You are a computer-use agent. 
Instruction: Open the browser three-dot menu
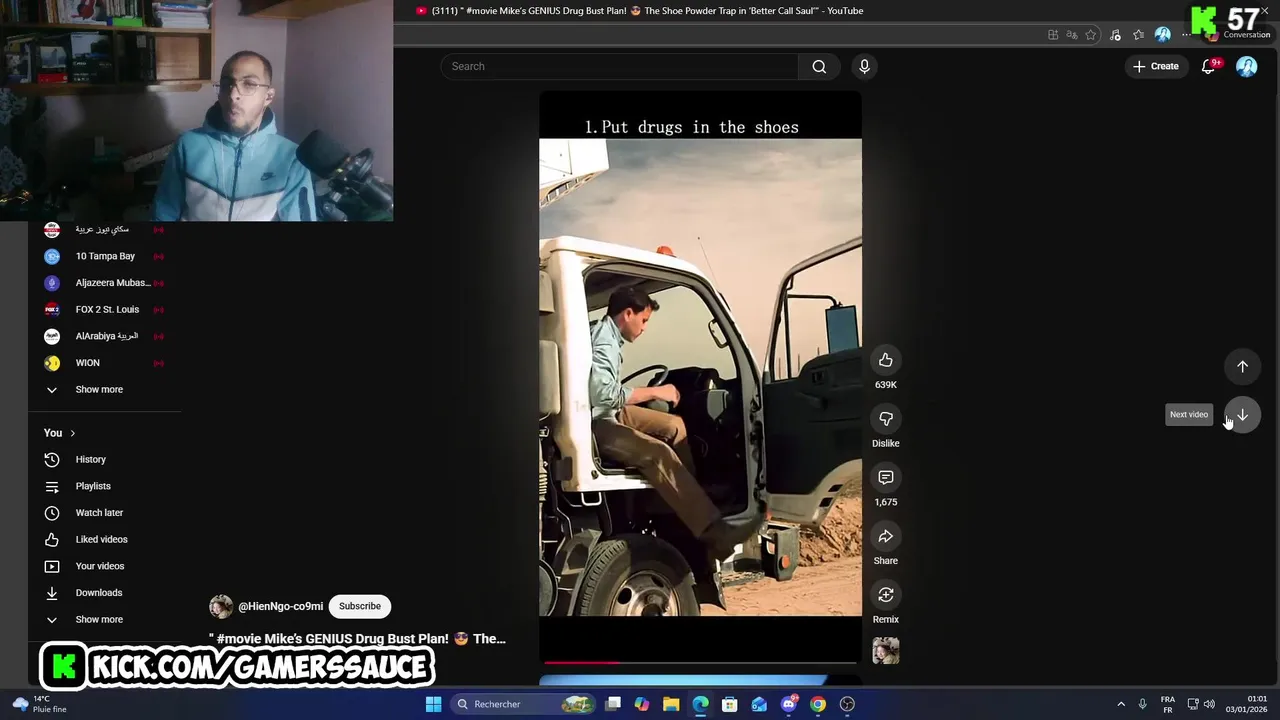pyautogui.click(x=1187, y=35)
